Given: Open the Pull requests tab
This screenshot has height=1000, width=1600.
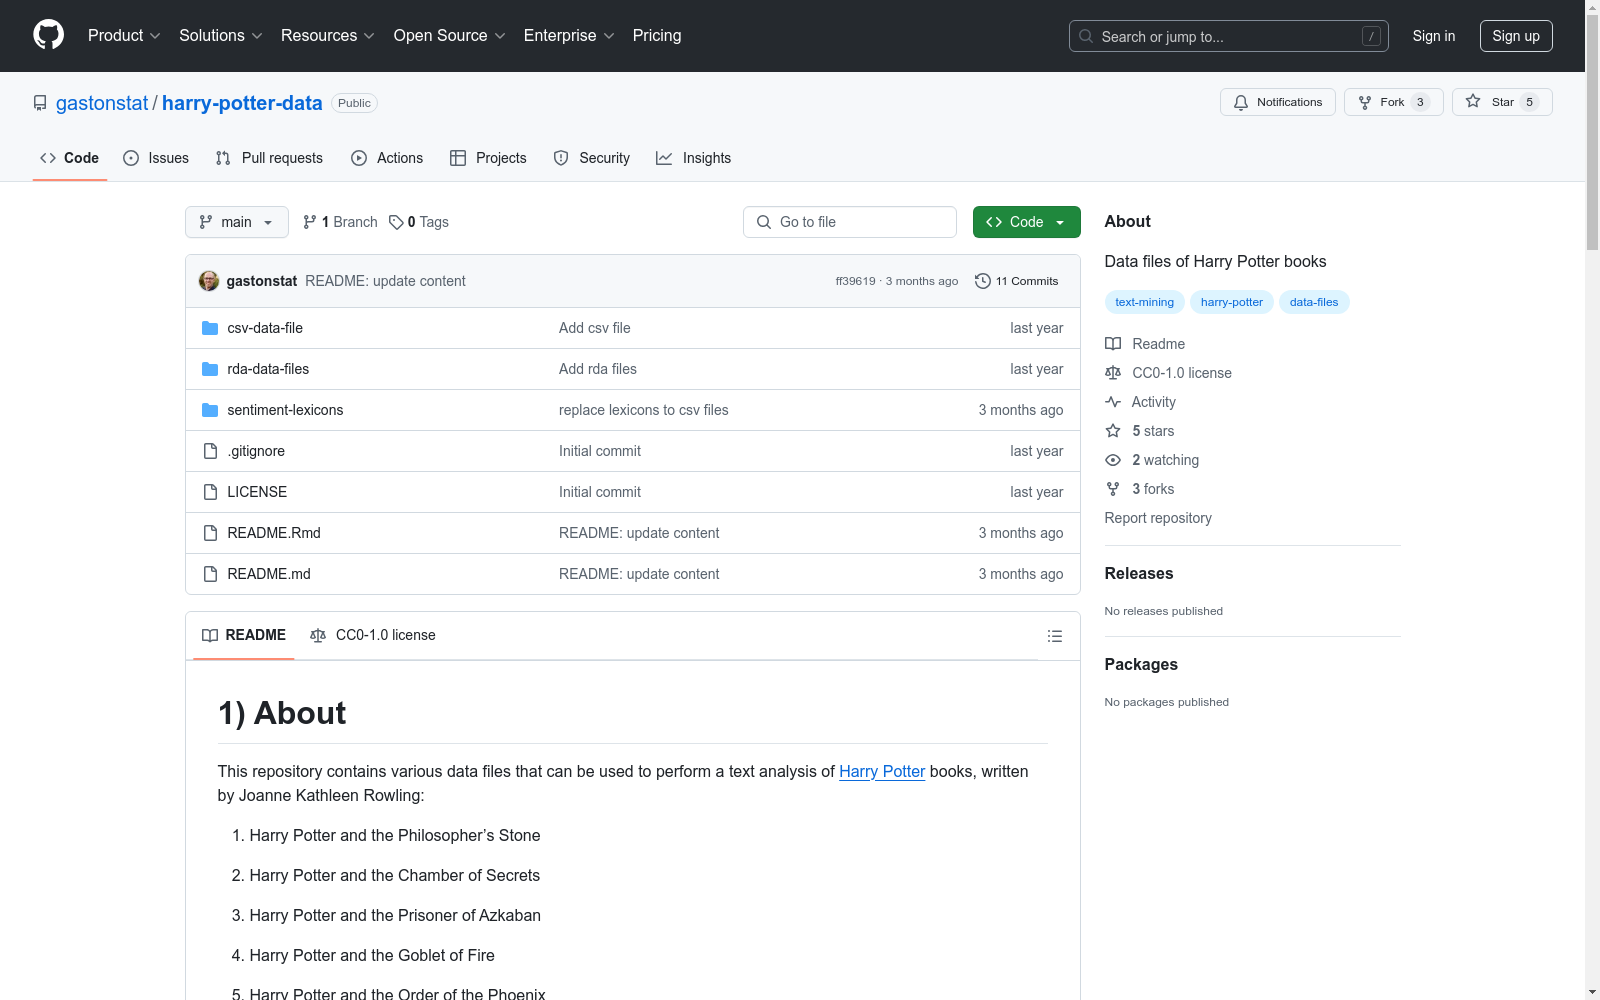Looking at the screenshot, I should 269,158.
